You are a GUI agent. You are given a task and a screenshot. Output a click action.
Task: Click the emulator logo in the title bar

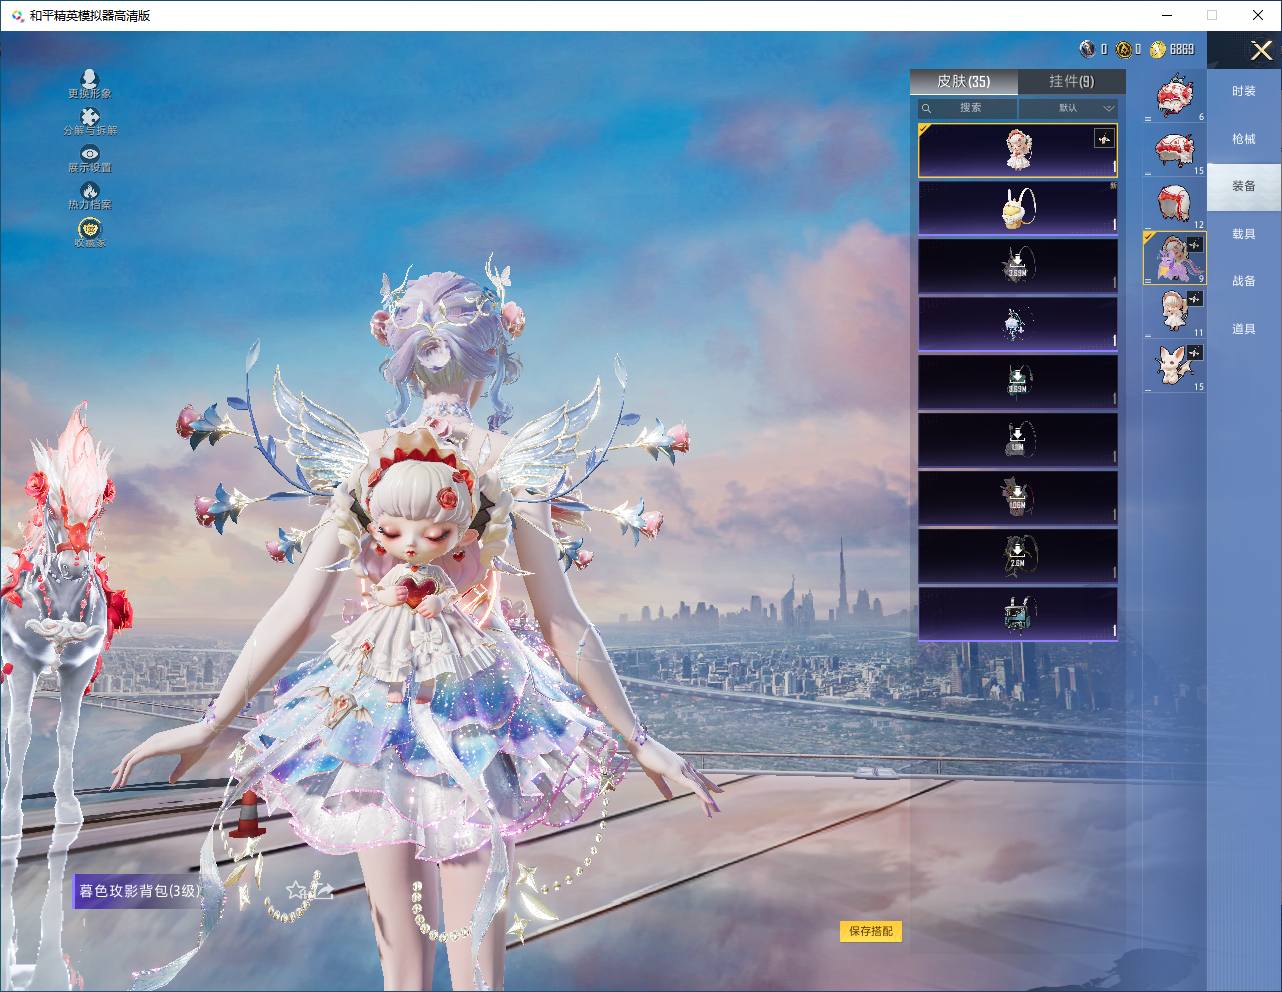point(17,15)
